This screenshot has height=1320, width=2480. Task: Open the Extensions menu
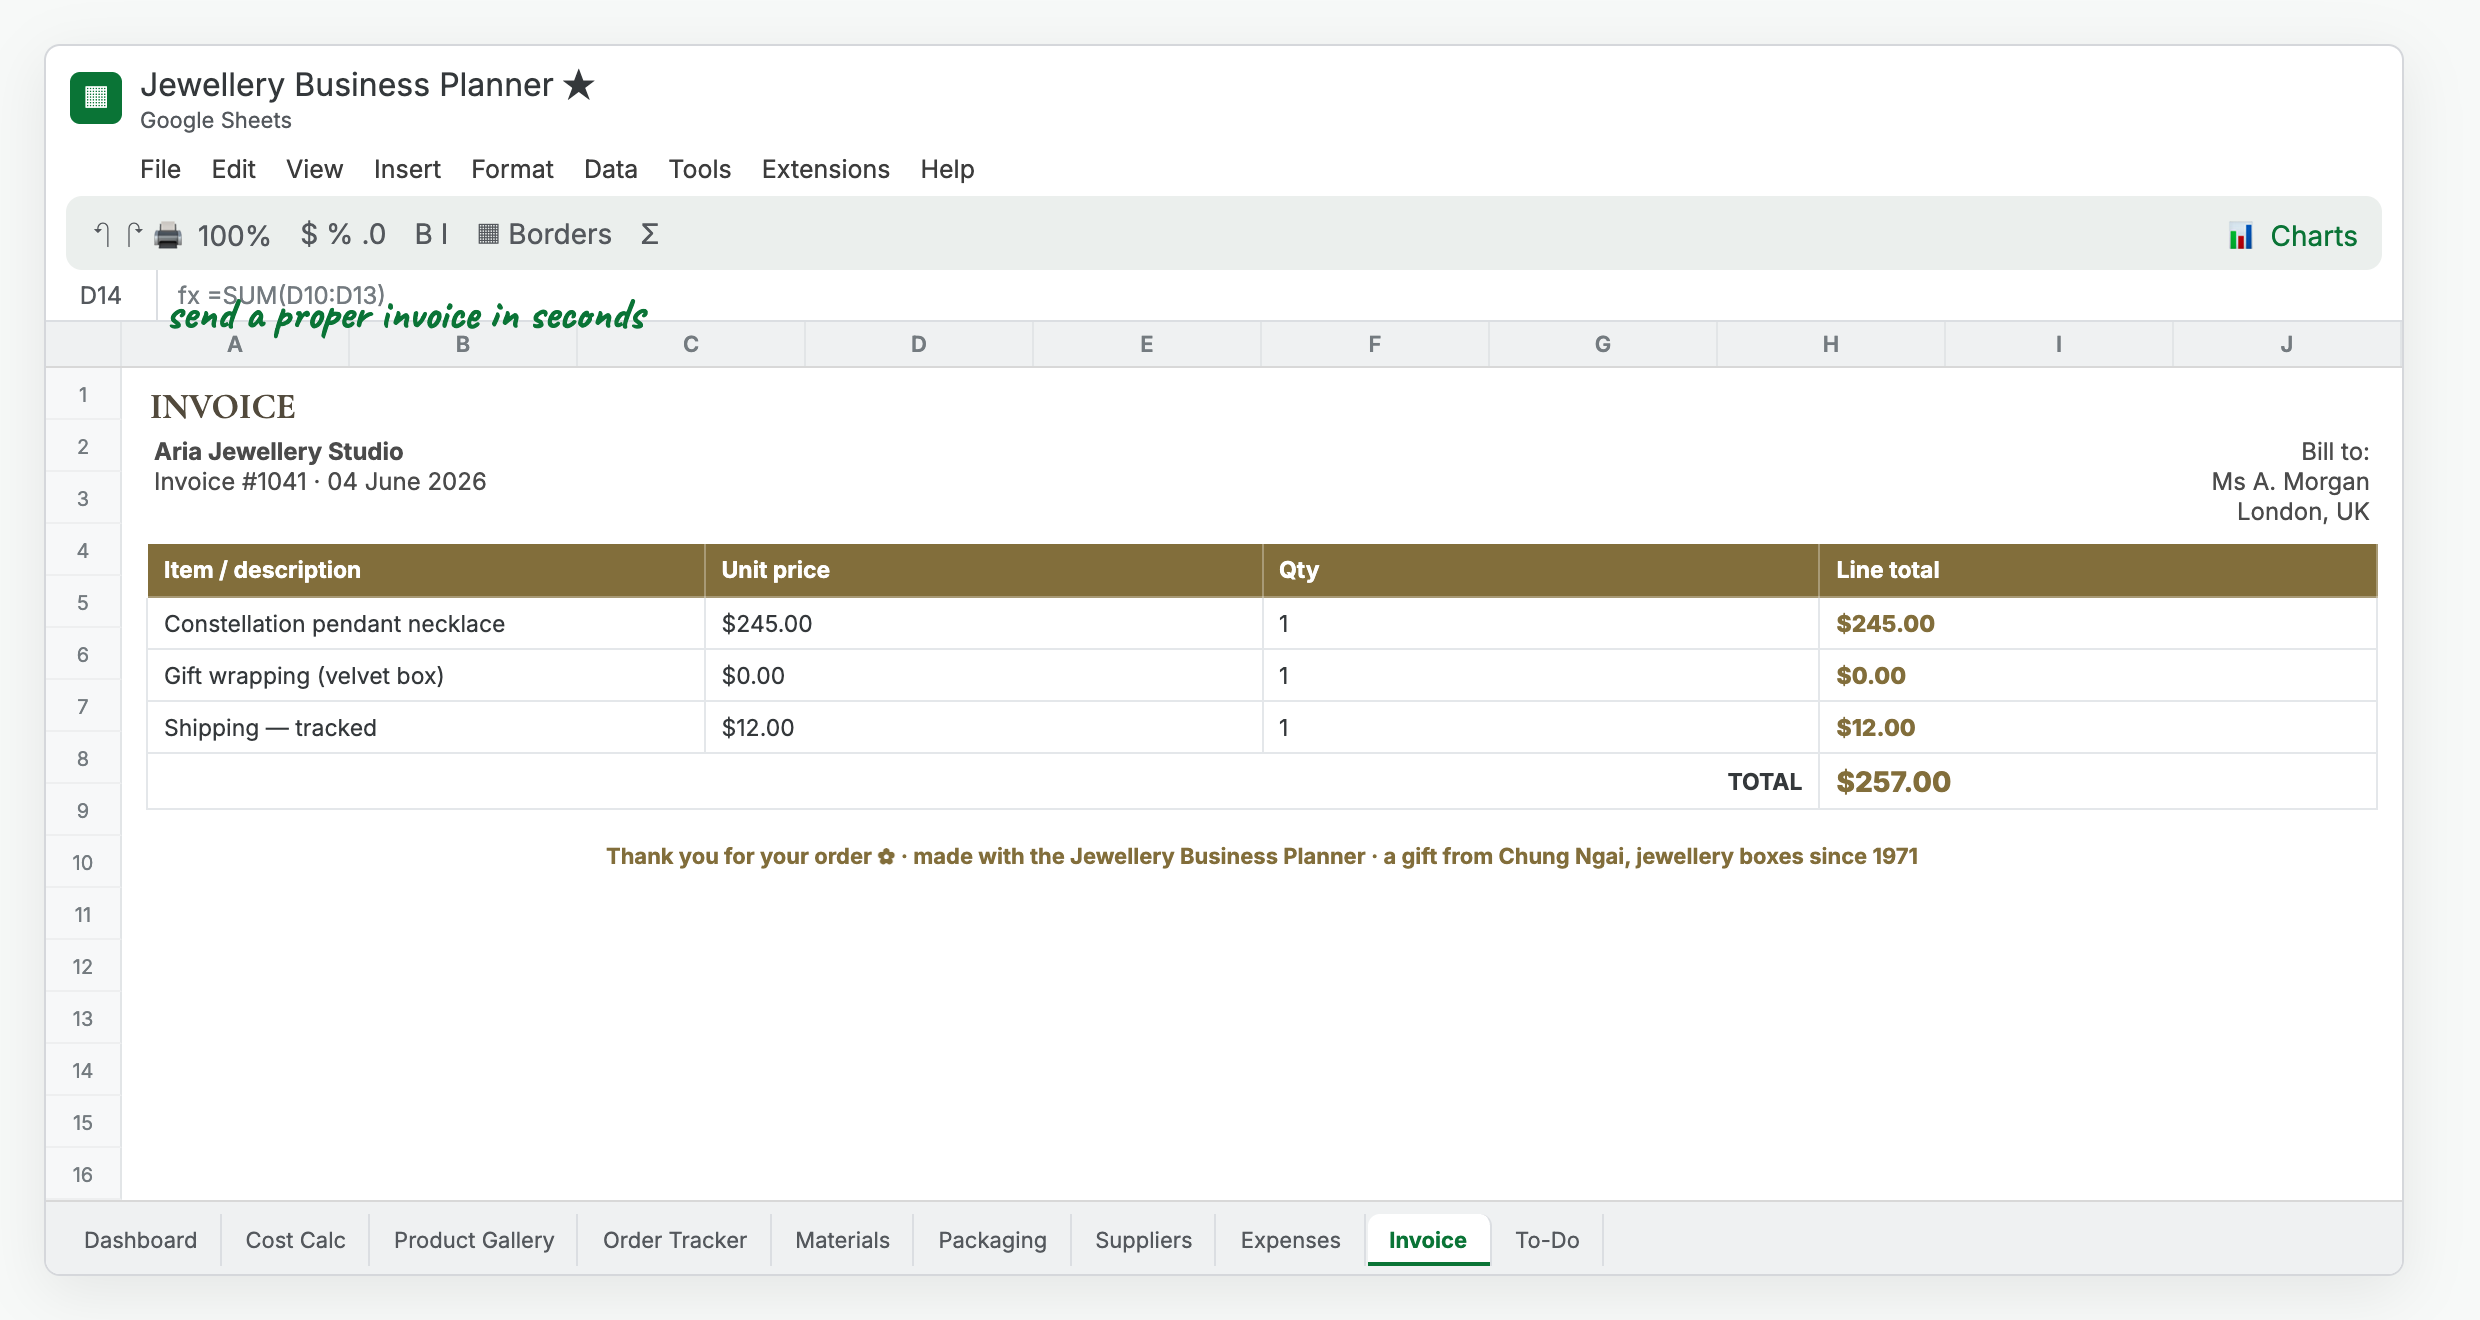click(826, 169)
